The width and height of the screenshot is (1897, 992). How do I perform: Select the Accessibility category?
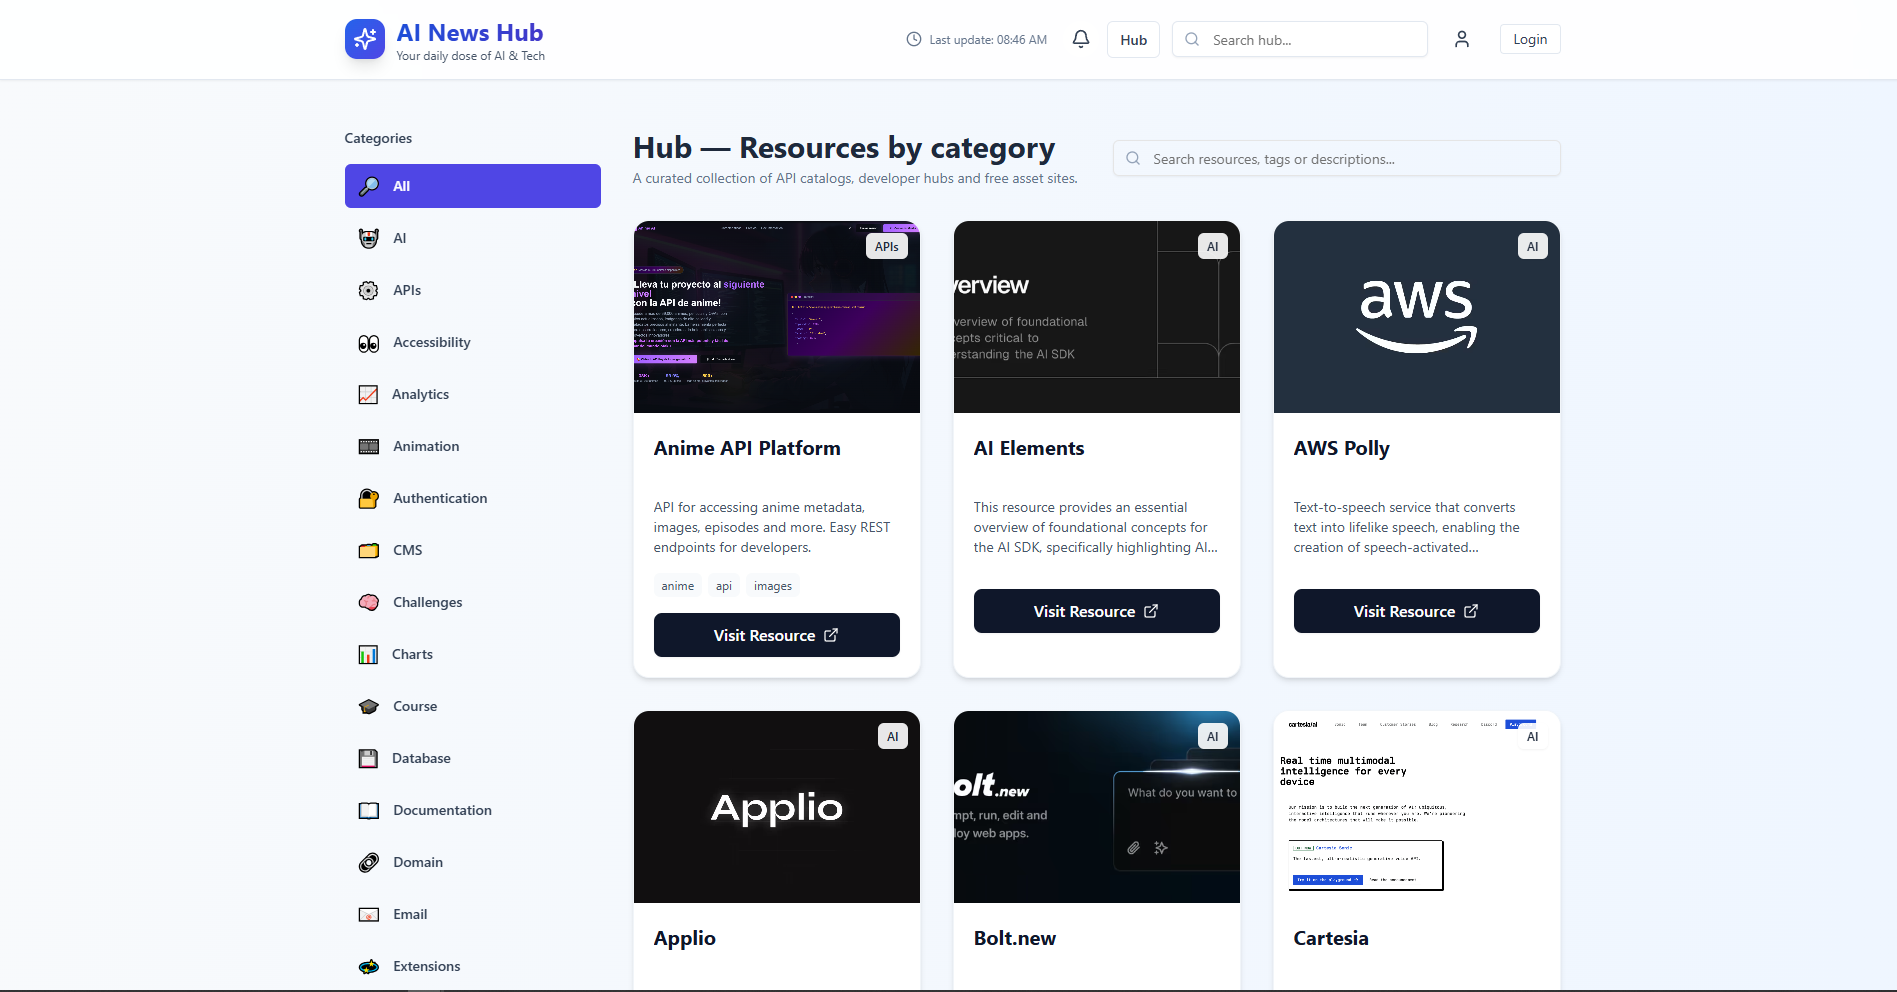[x=472, y=342]
